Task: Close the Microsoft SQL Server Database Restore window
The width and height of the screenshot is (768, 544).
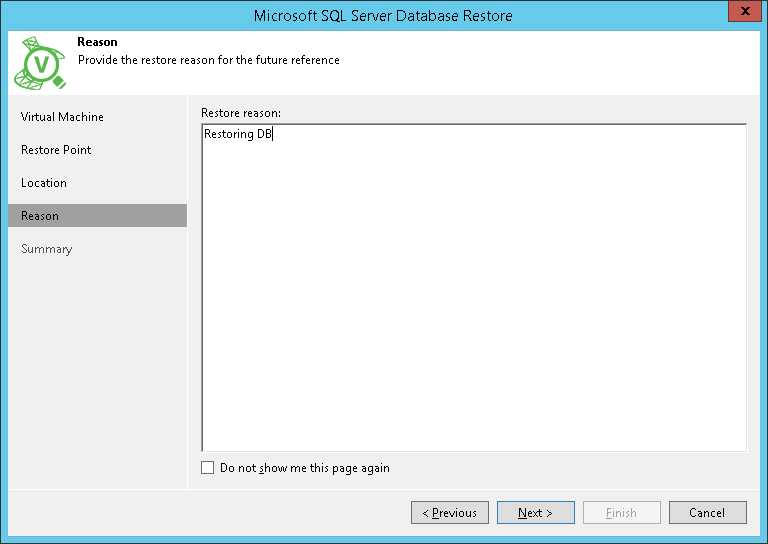Action: tap(745, 11)
